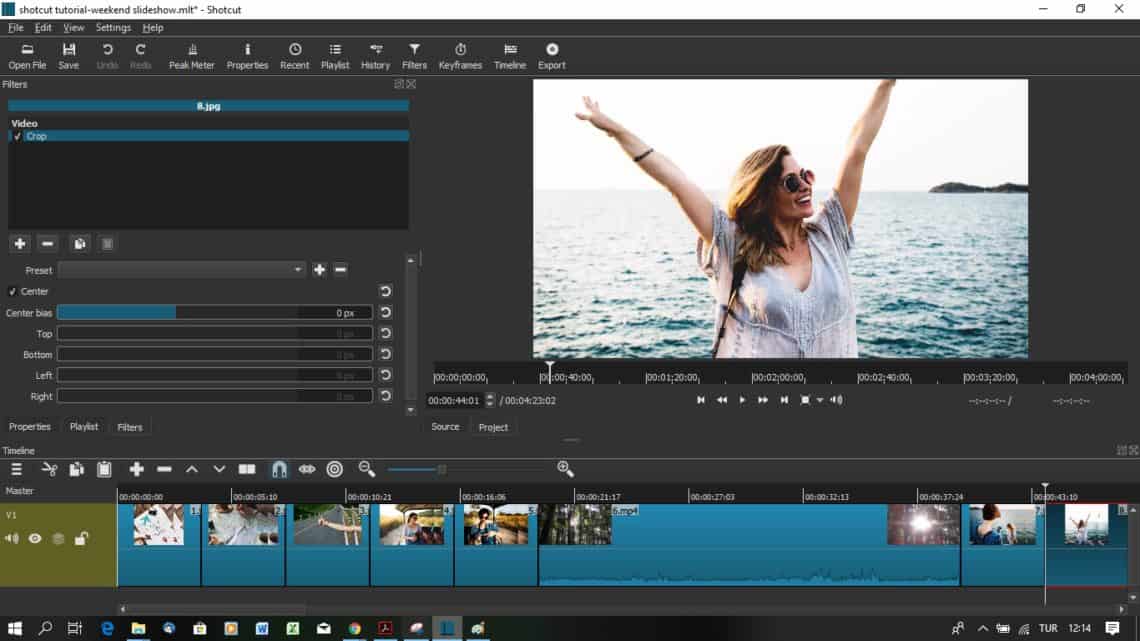Uncheck the Center checkbox in Crop filter
This screenshot has height=641, width=1140.
click(13, 291)
